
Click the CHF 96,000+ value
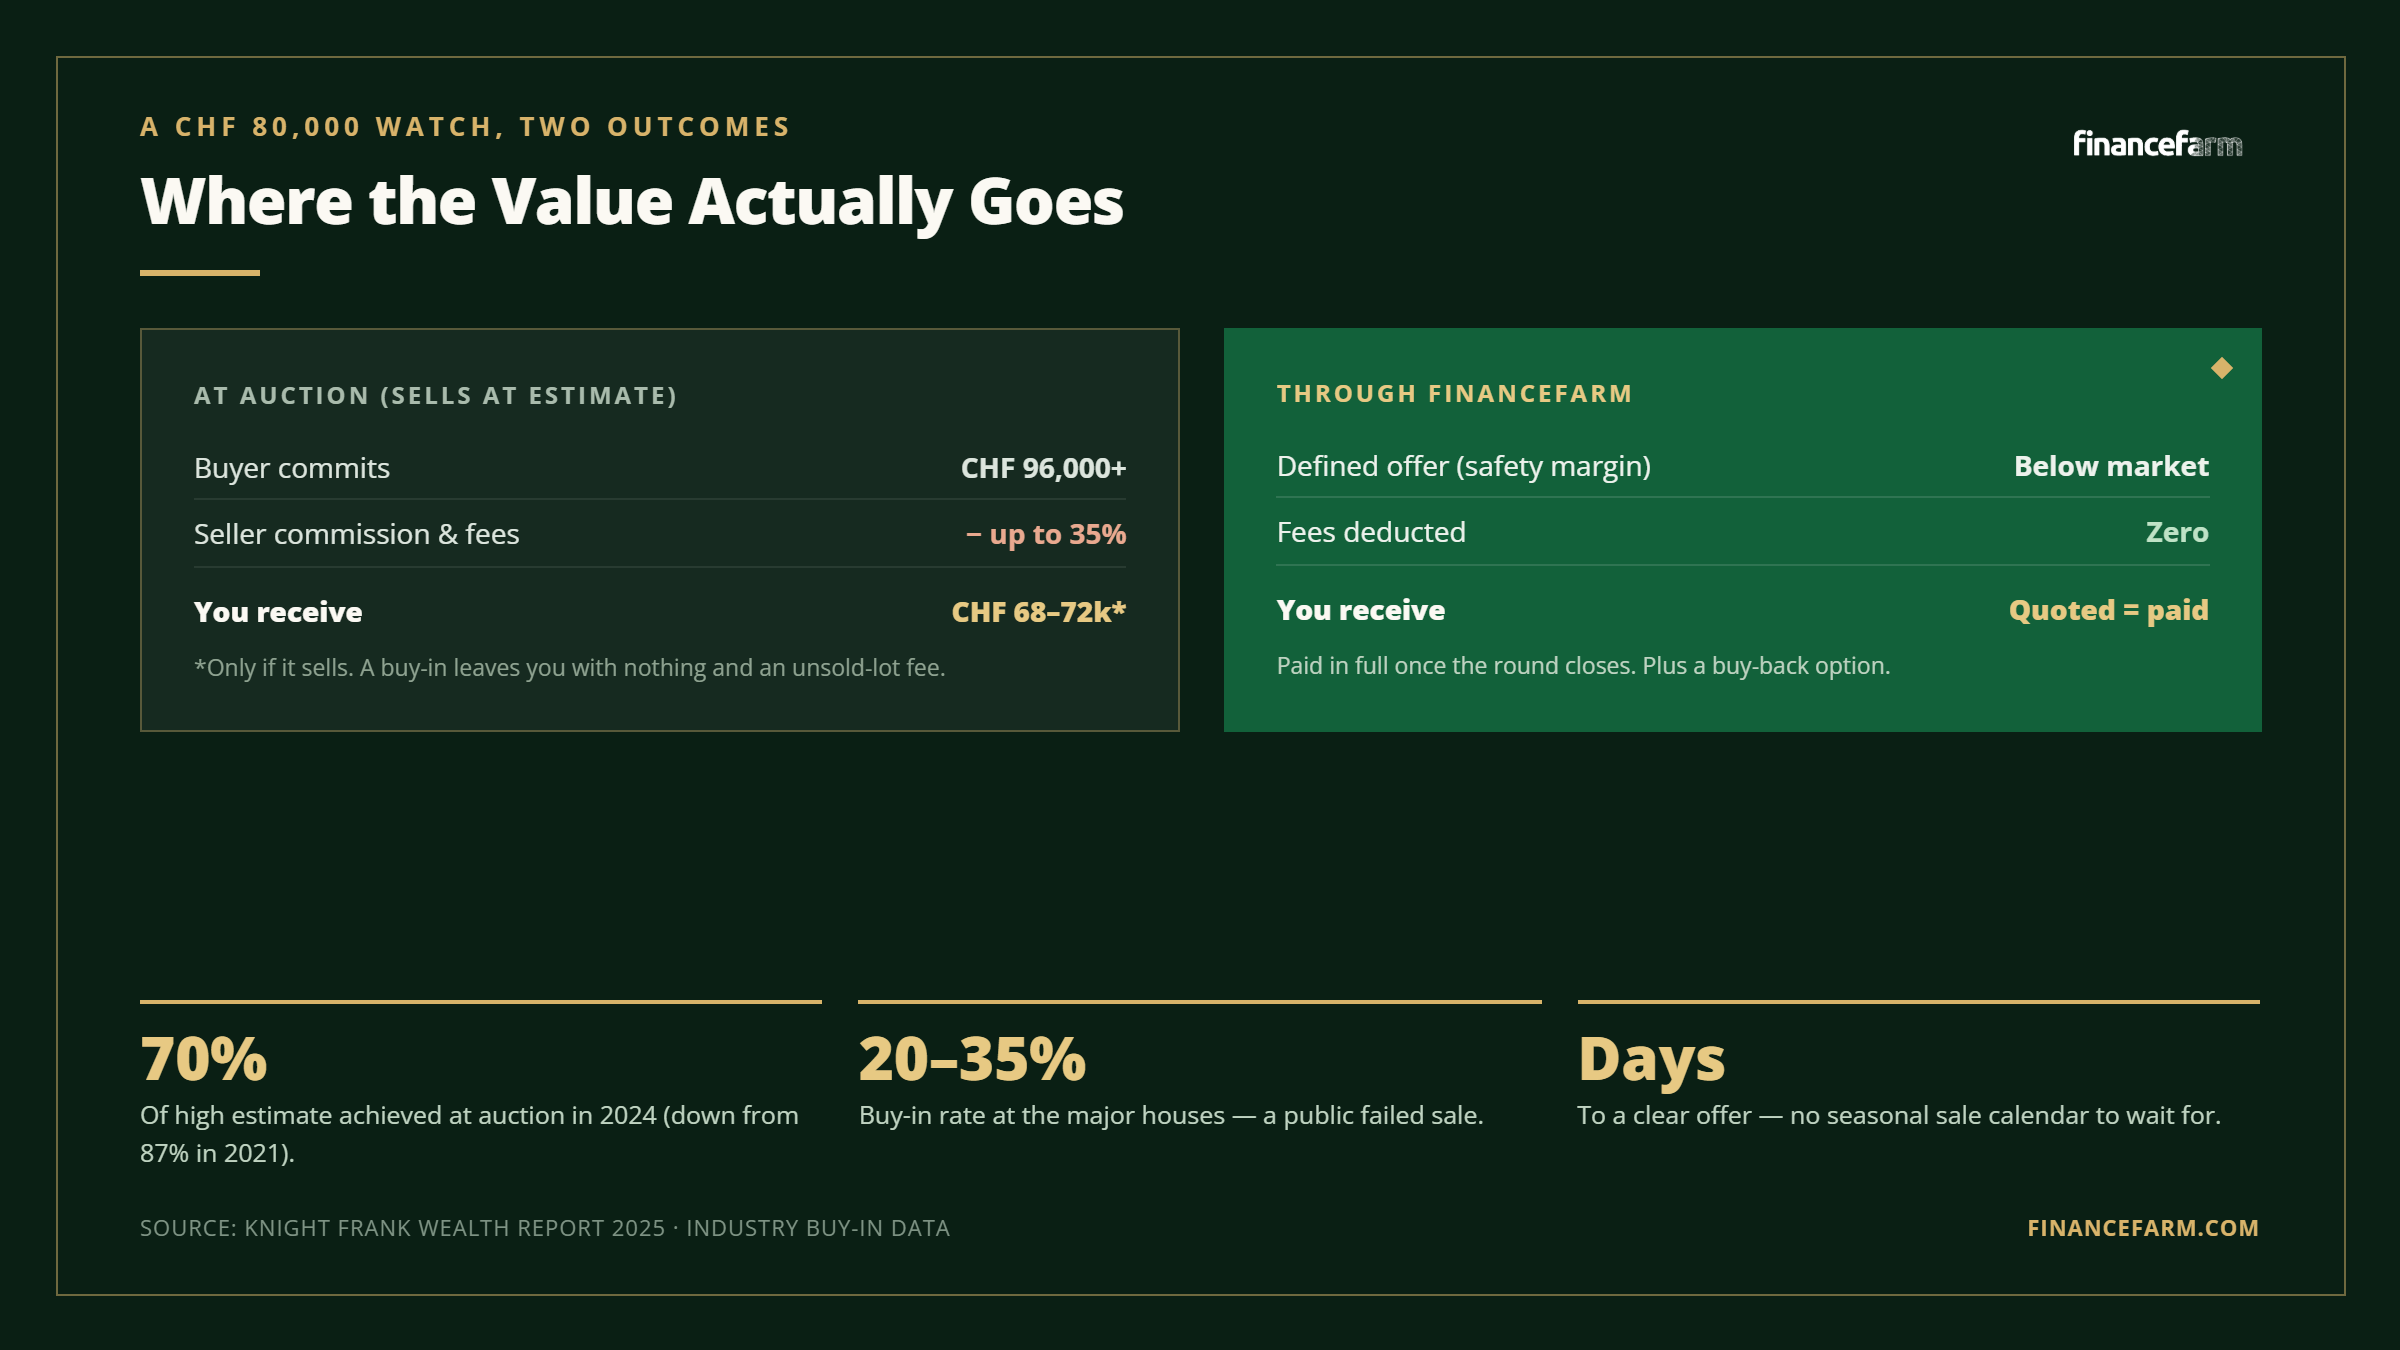click(1043, 468)
